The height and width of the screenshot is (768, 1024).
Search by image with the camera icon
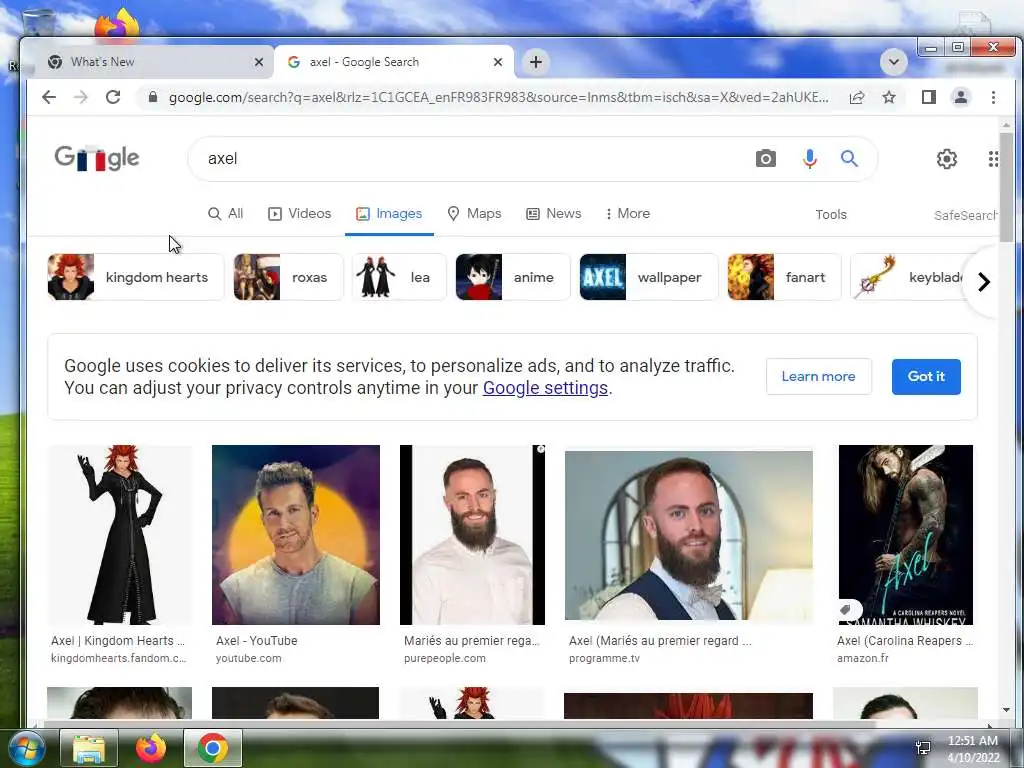tap(766, 159)
